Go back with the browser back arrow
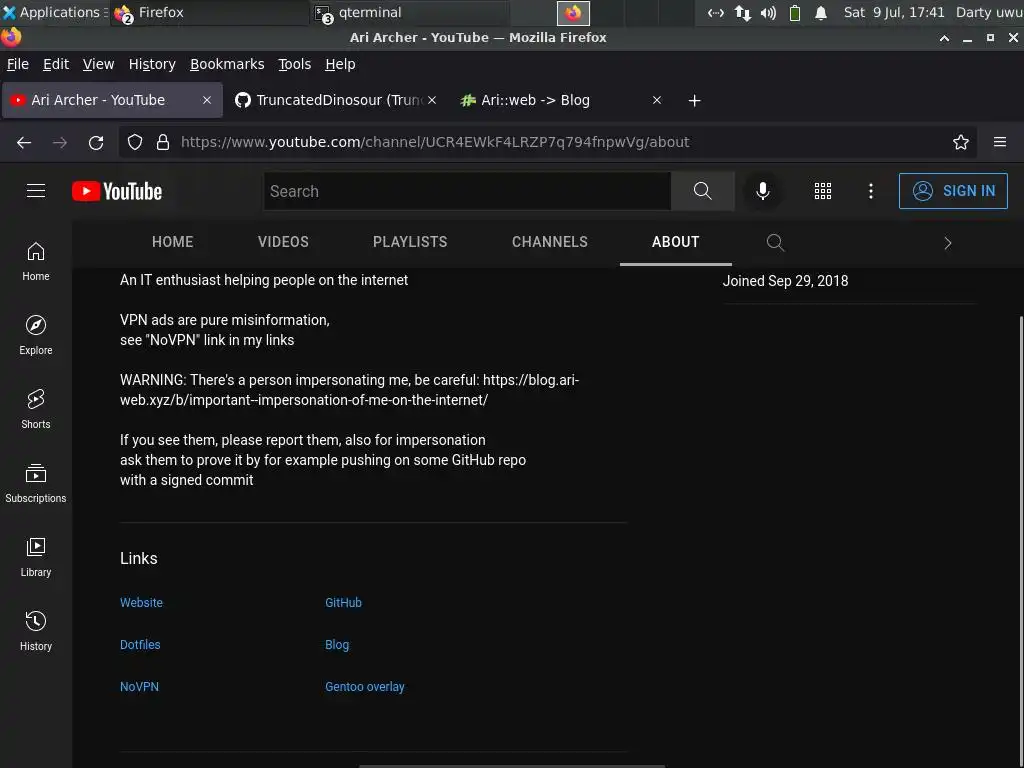The width and height of the screenshot is (1024, 768). click(x=24, y=142)
